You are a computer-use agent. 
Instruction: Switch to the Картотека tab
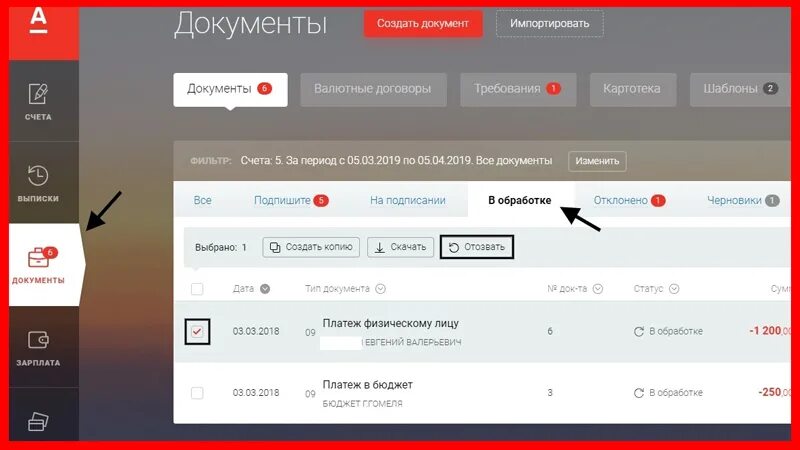pyautogui.click(x=633, y=89)
